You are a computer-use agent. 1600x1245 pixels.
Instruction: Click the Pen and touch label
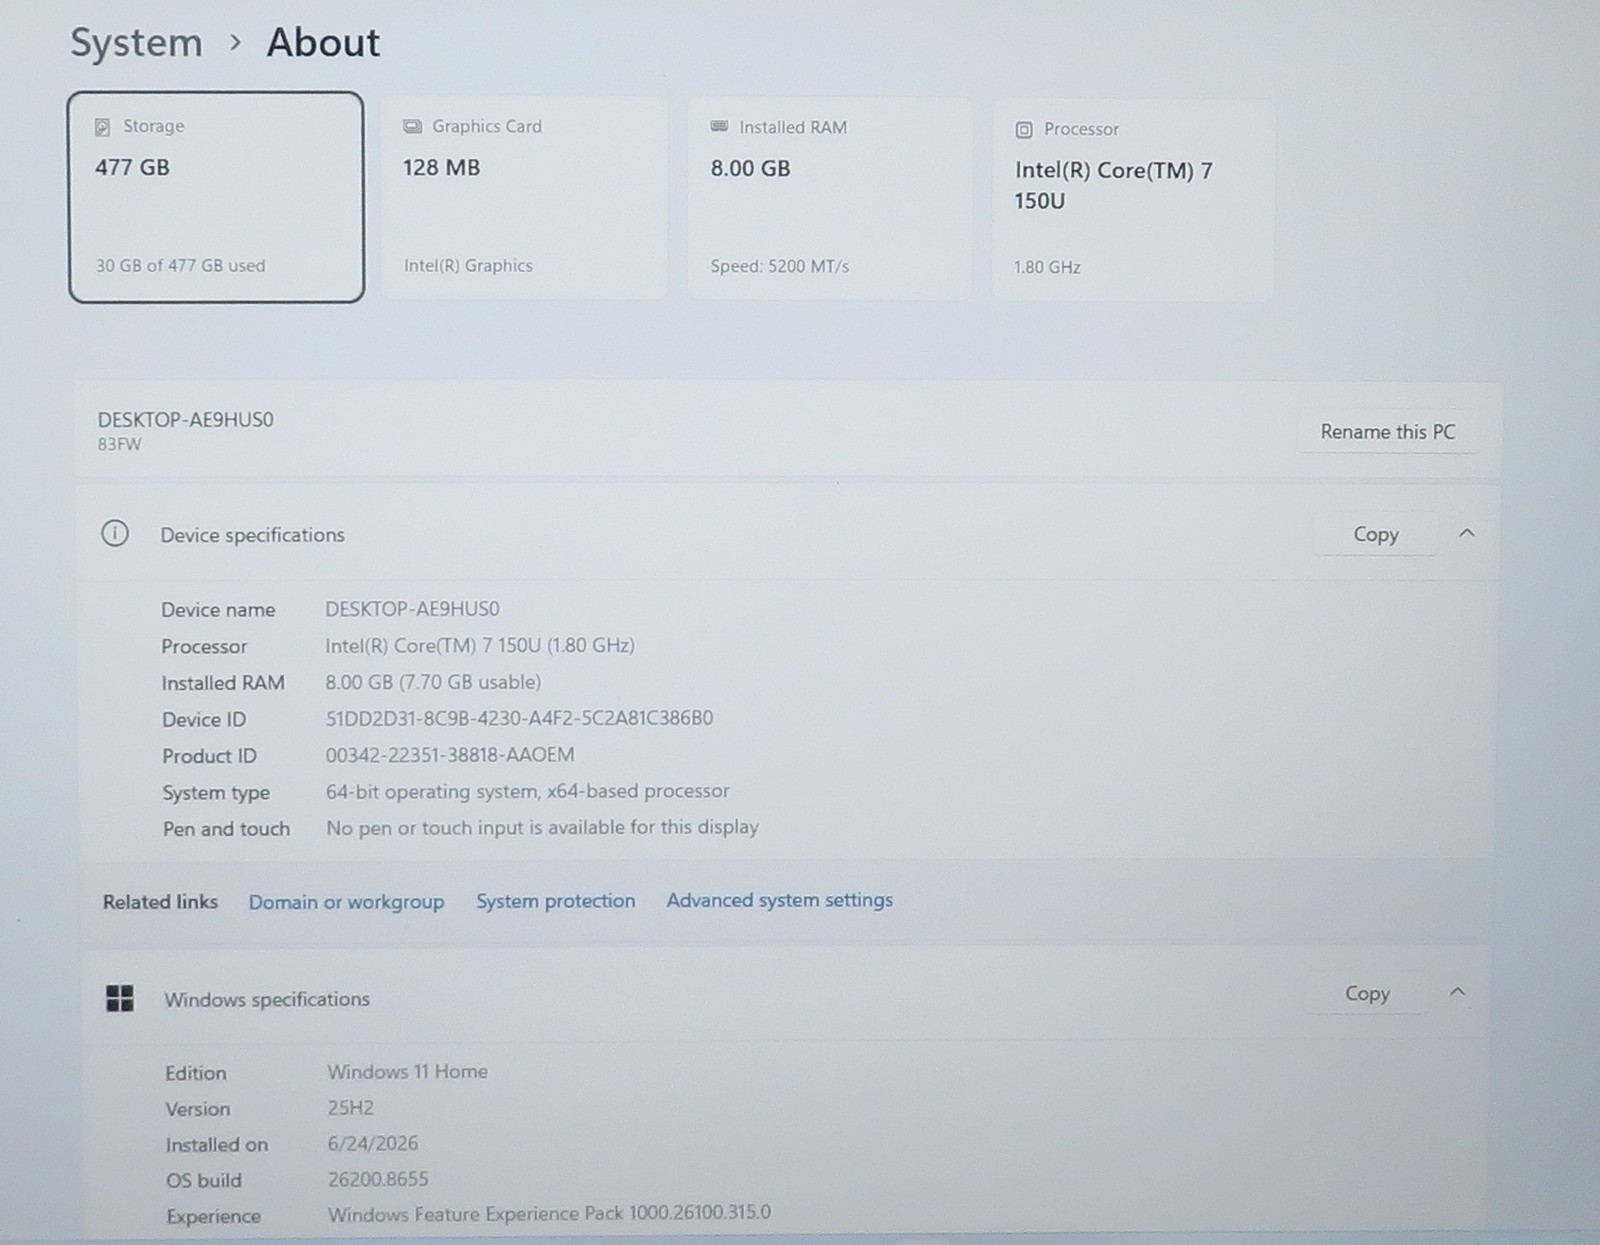coord(226,829)
